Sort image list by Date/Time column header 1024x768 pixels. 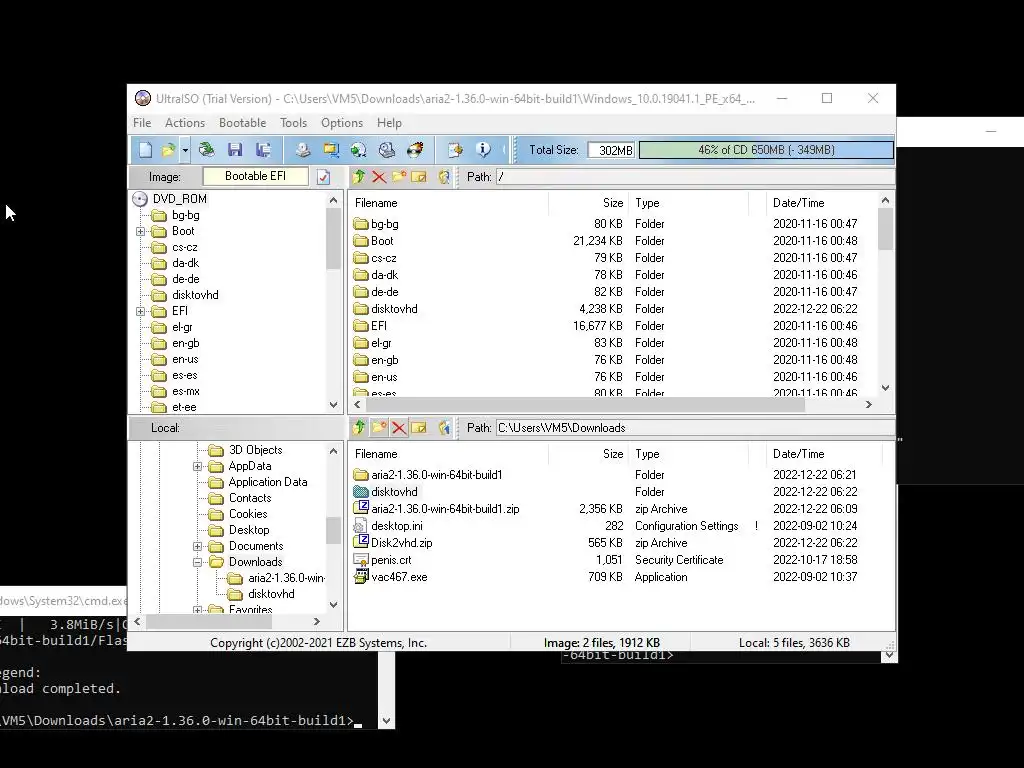click(823, 203)
